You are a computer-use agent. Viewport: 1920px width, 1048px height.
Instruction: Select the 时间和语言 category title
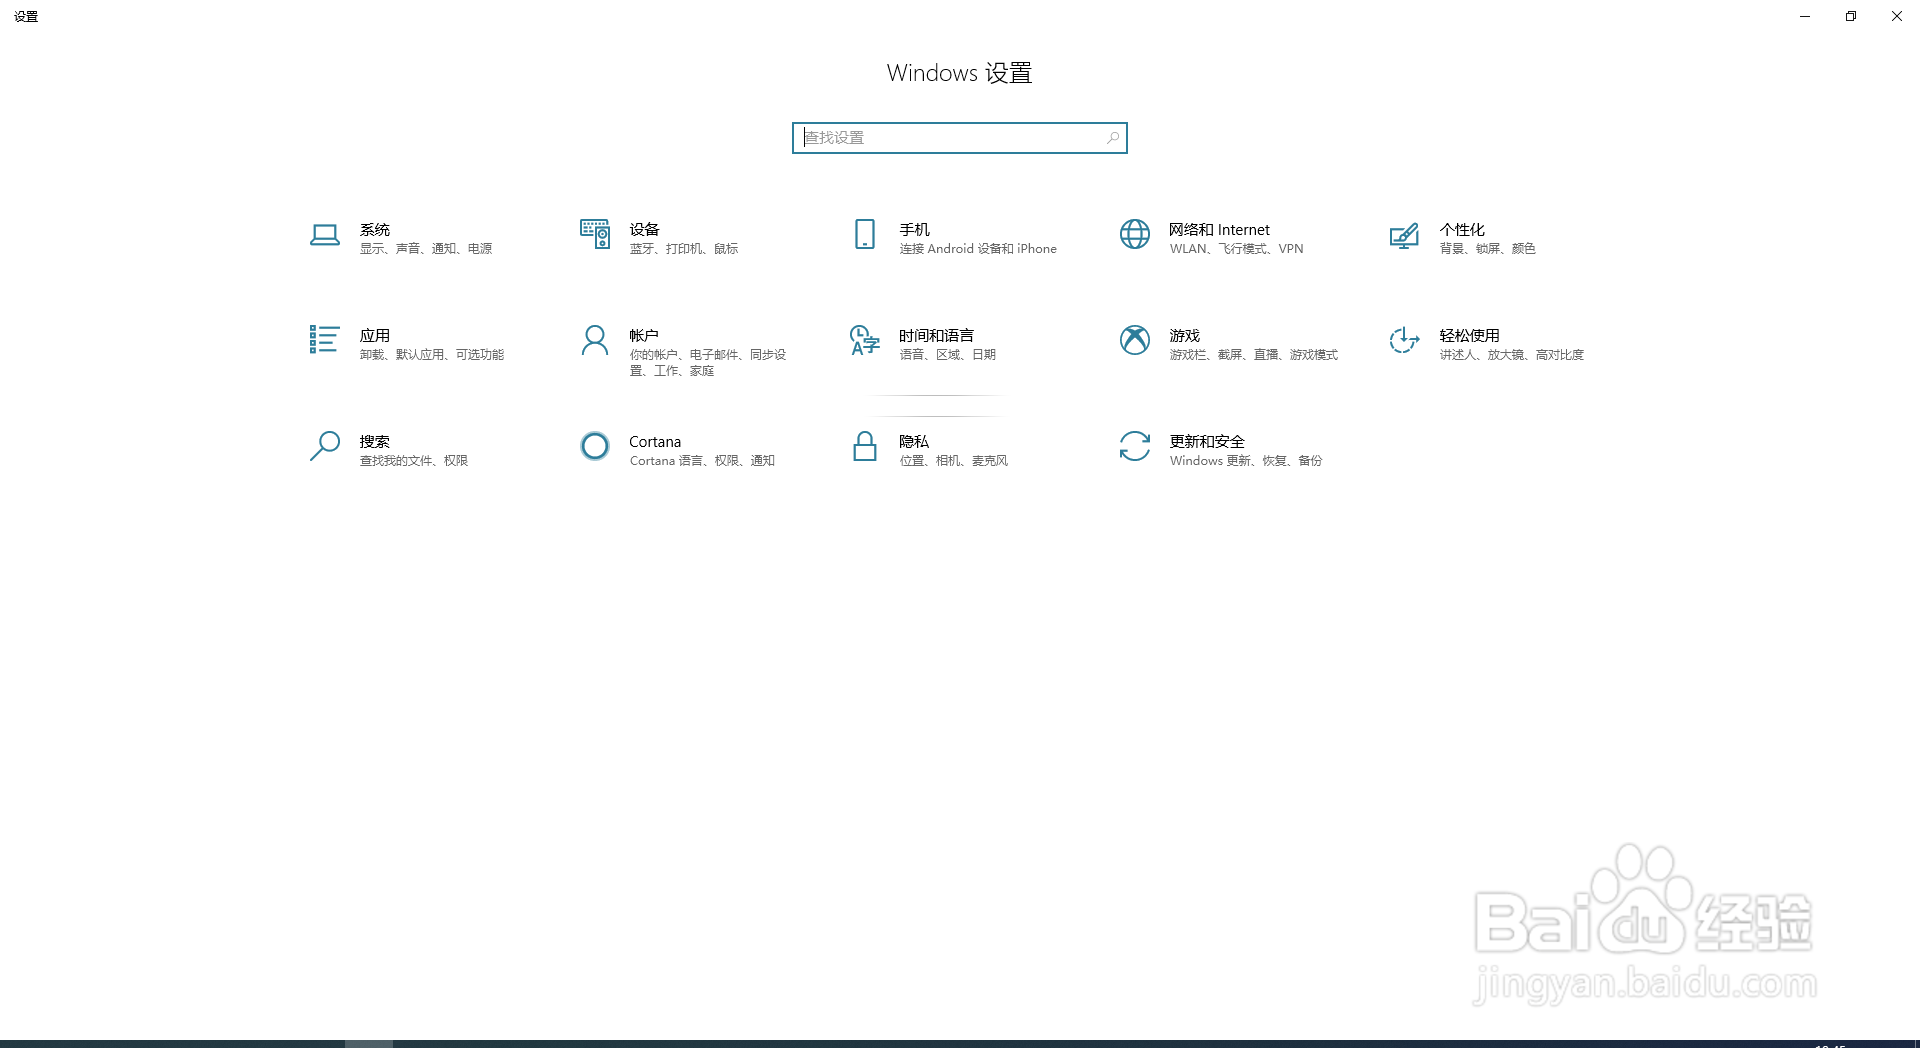(937, 336)
